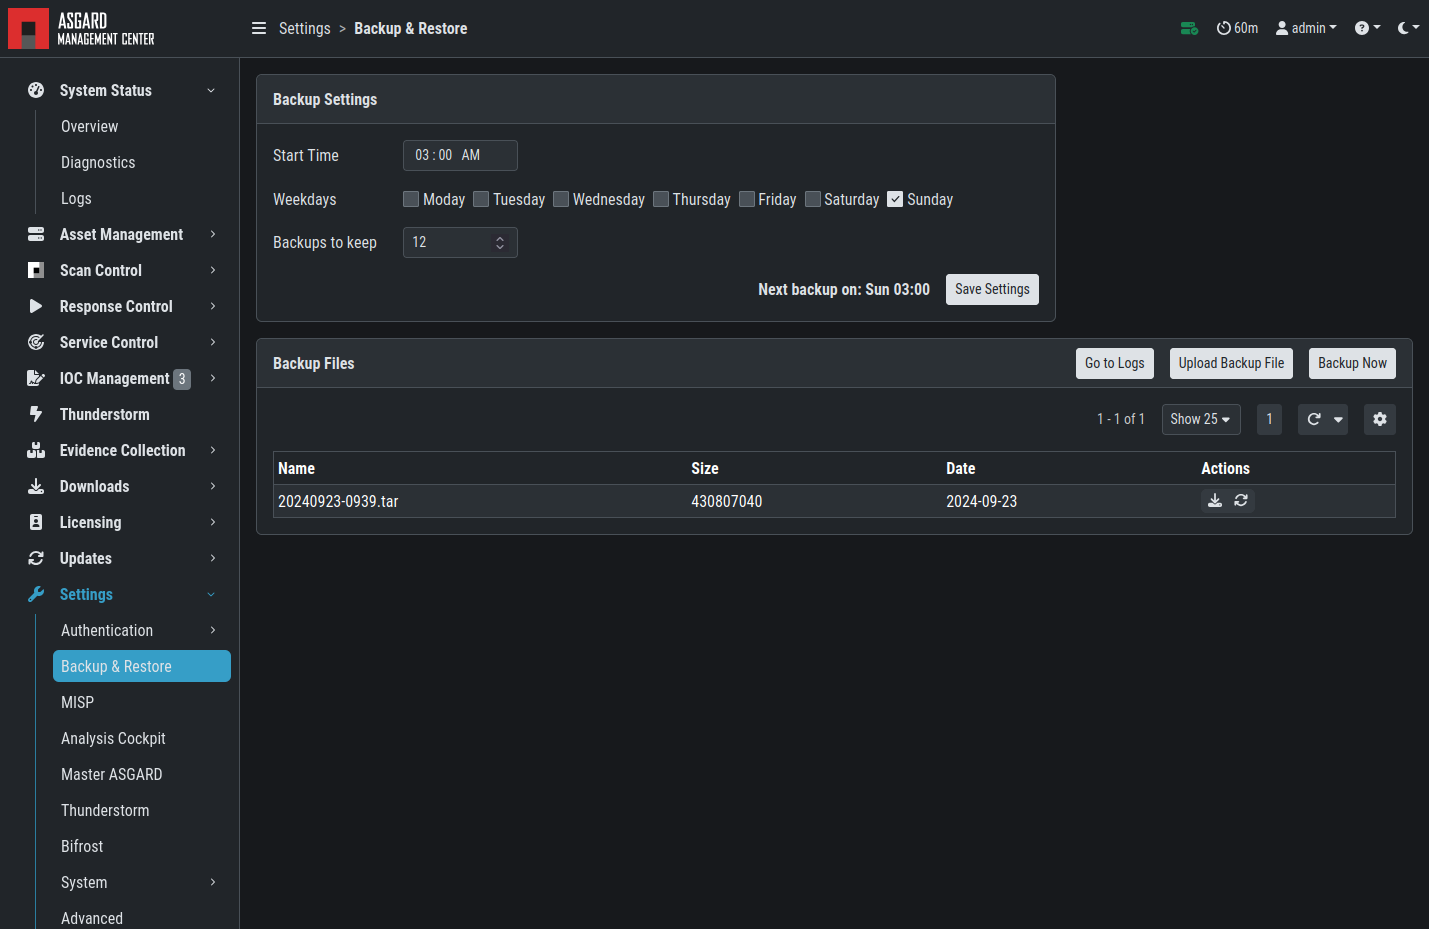The height and width of the screenshot is (929, 1429).
Task: Click the Settings breadcrumb link
Action: coord(305,28)
